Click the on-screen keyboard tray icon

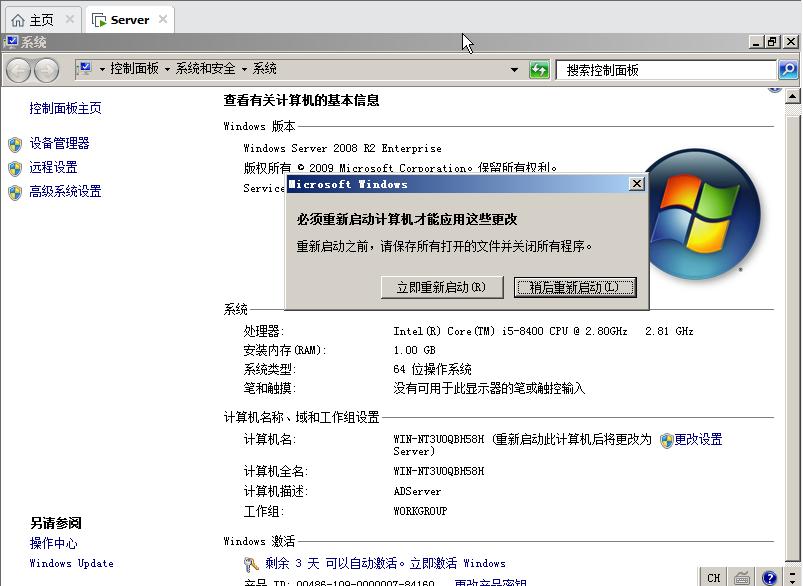pos(742,578)
